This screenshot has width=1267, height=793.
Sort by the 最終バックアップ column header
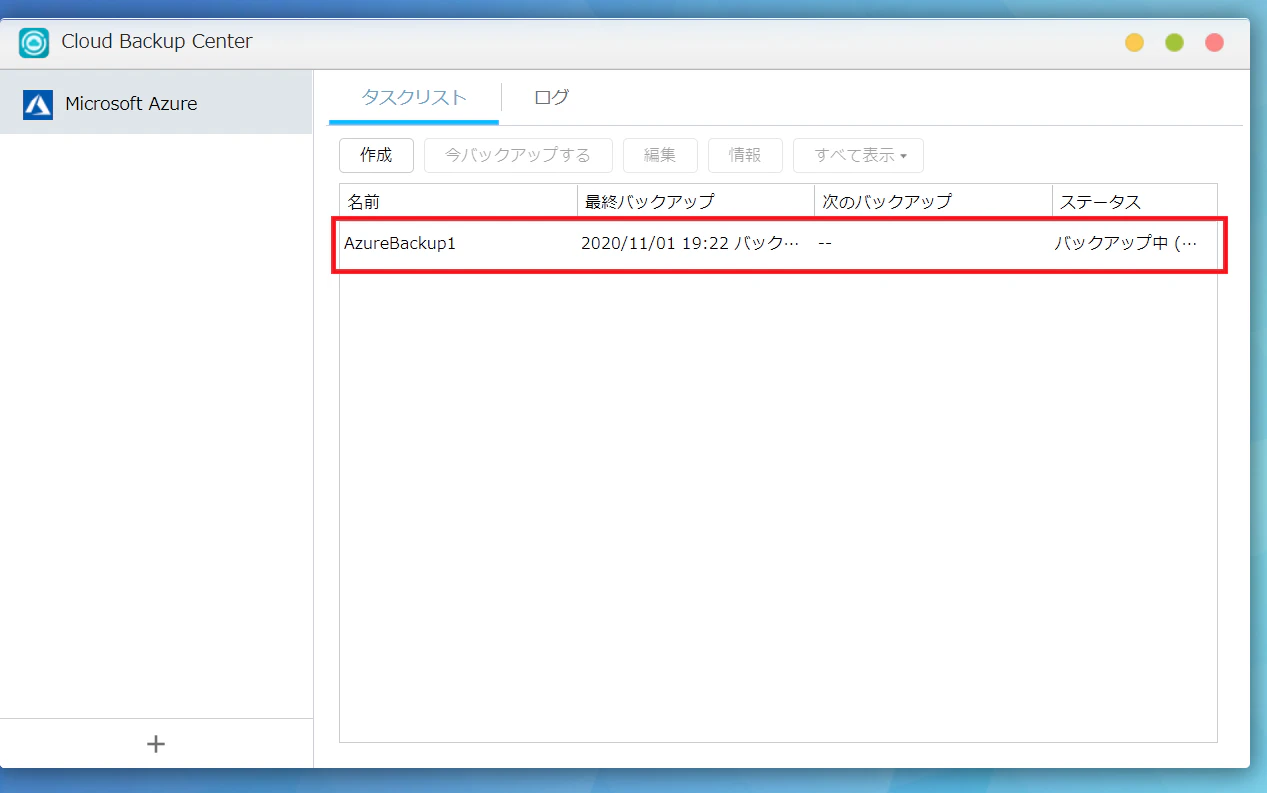click(696, 201)
